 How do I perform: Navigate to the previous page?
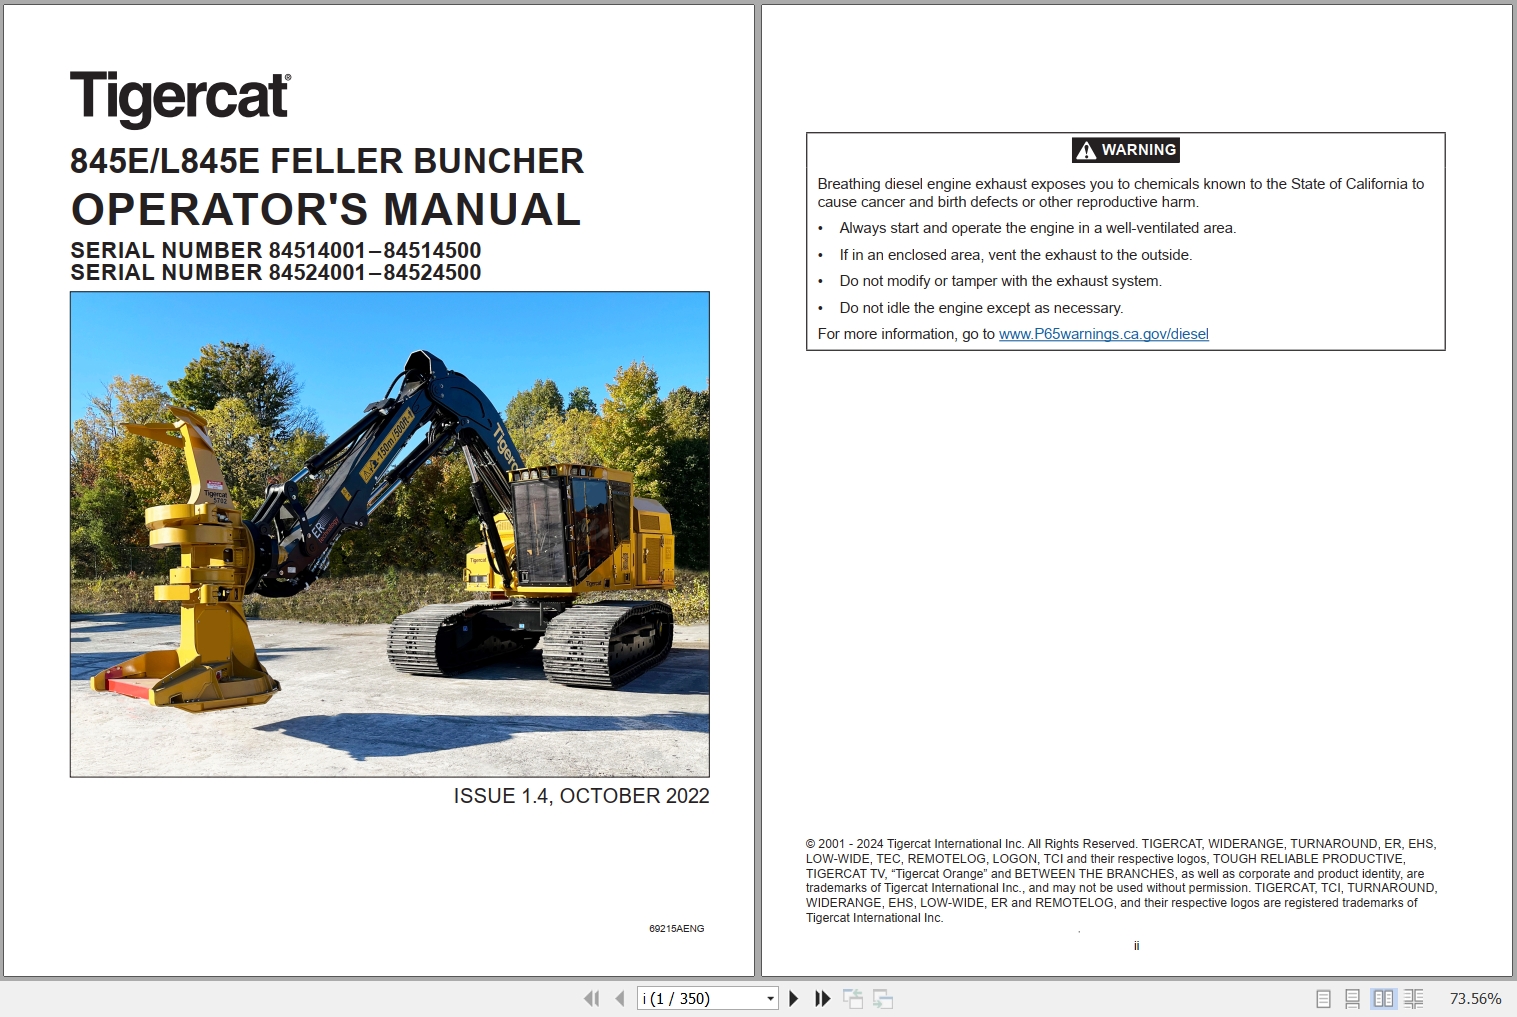click(x=618, y=997)
